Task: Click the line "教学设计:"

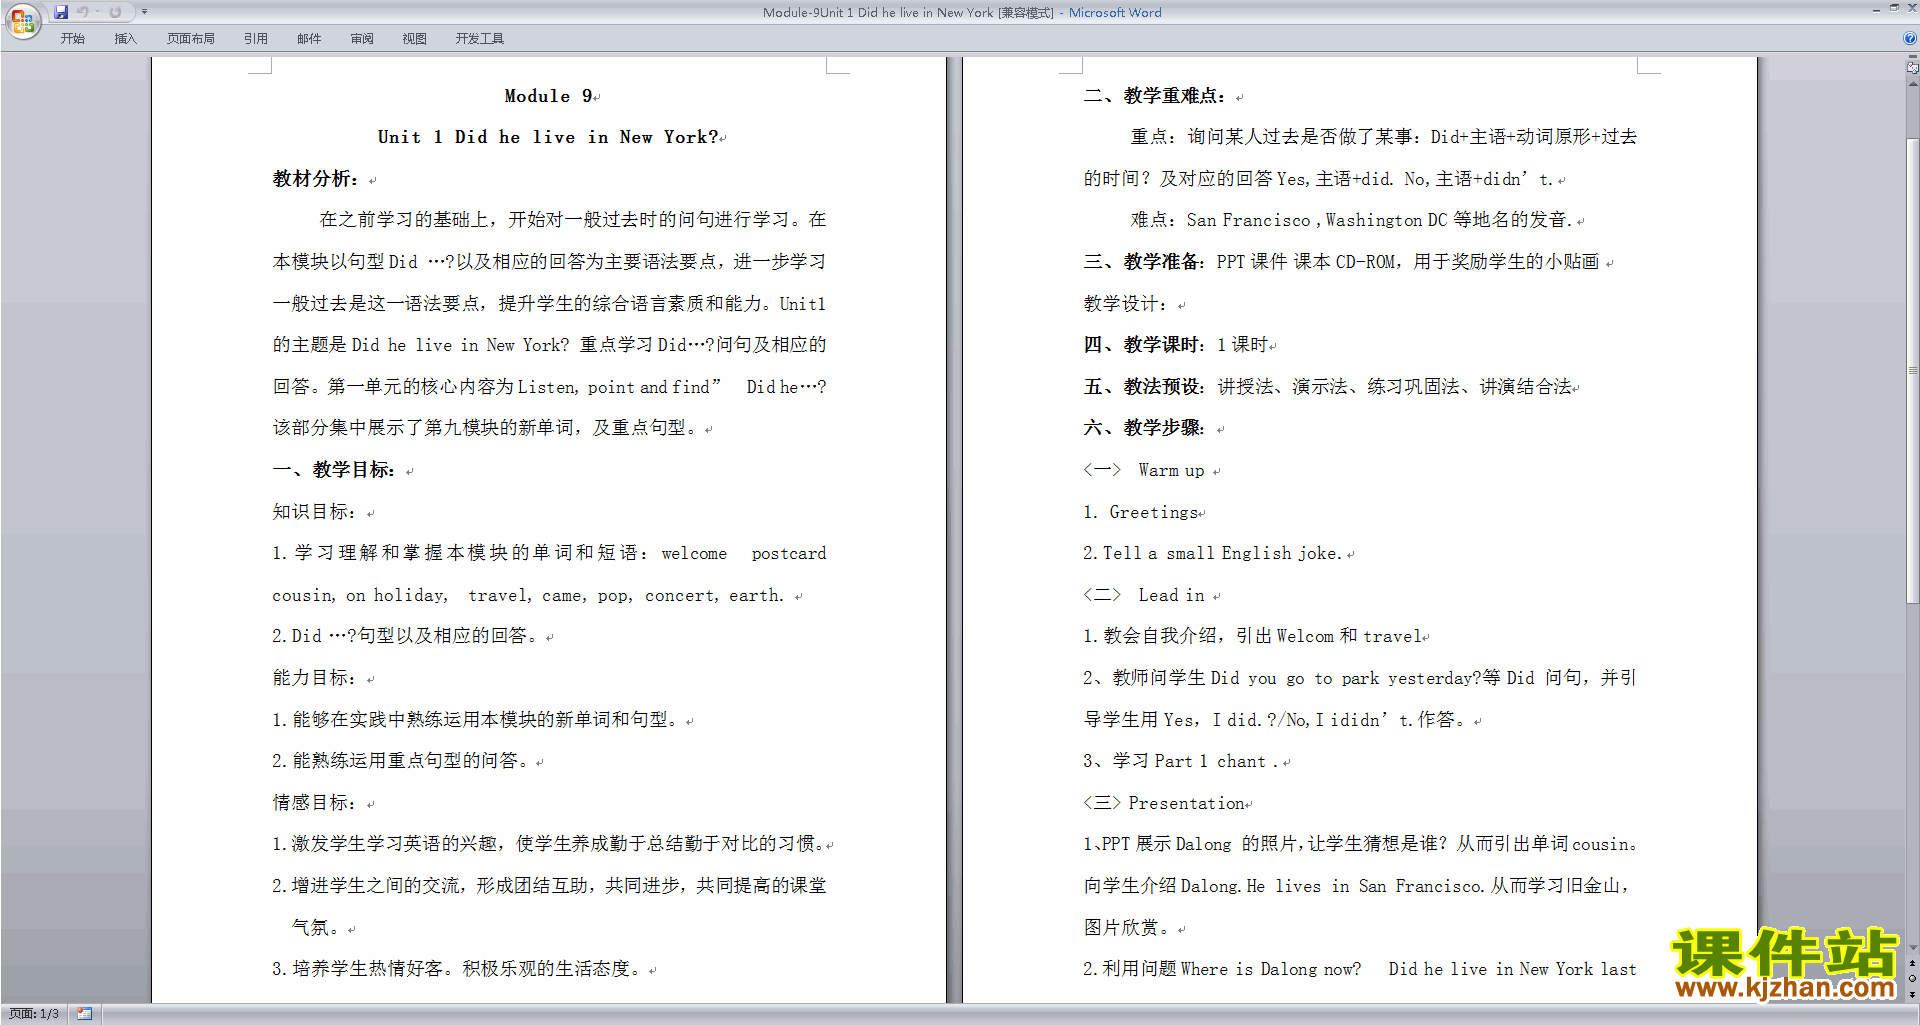Action: click(x=1125, y=304)
